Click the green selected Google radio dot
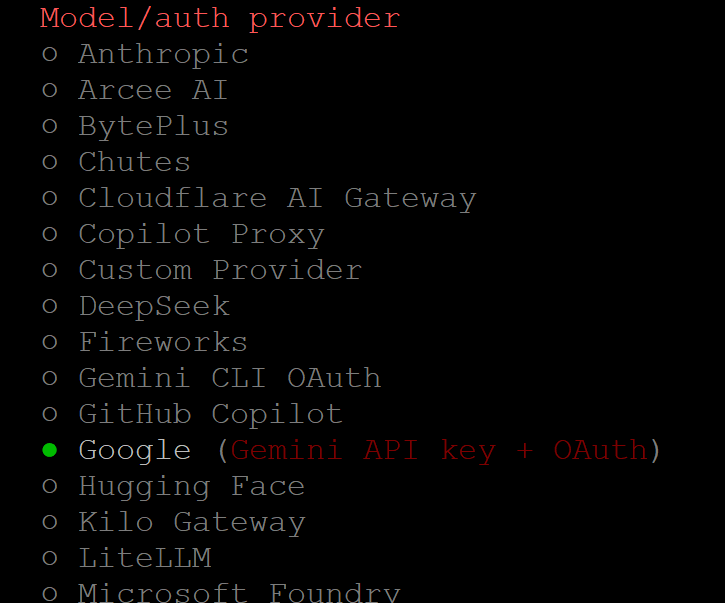725x603 pixels. pos(50,451)
